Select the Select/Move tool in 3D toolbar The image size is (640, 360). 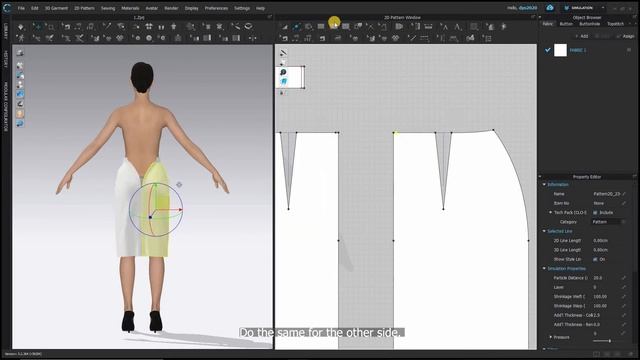click(x=37, y=27)
